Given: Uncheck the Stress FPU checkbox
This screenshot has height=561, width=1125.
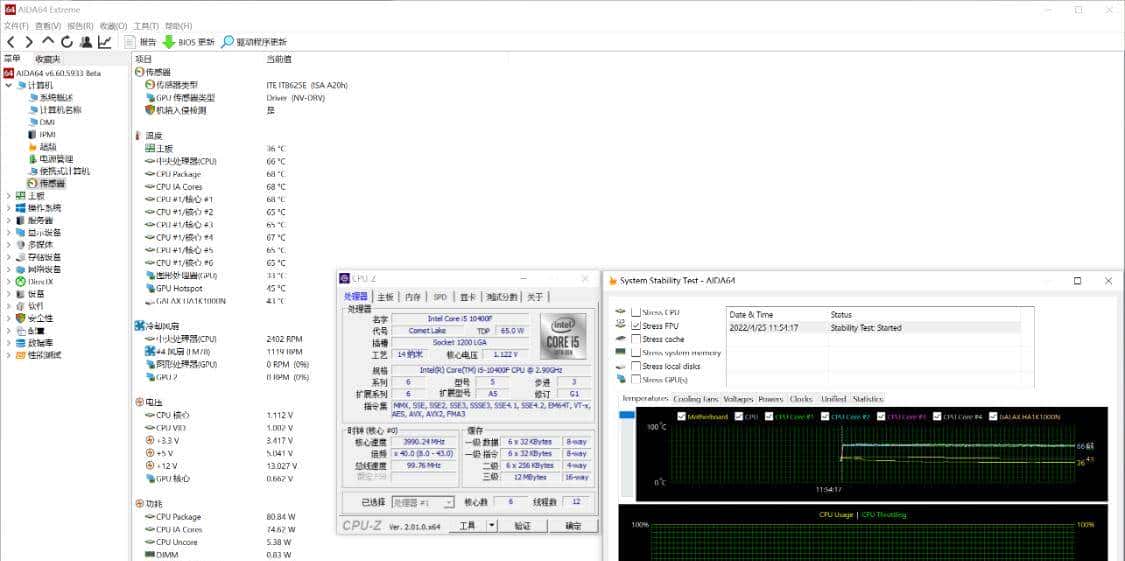Looking at the screenshot, I should click(x=636, y=326).
